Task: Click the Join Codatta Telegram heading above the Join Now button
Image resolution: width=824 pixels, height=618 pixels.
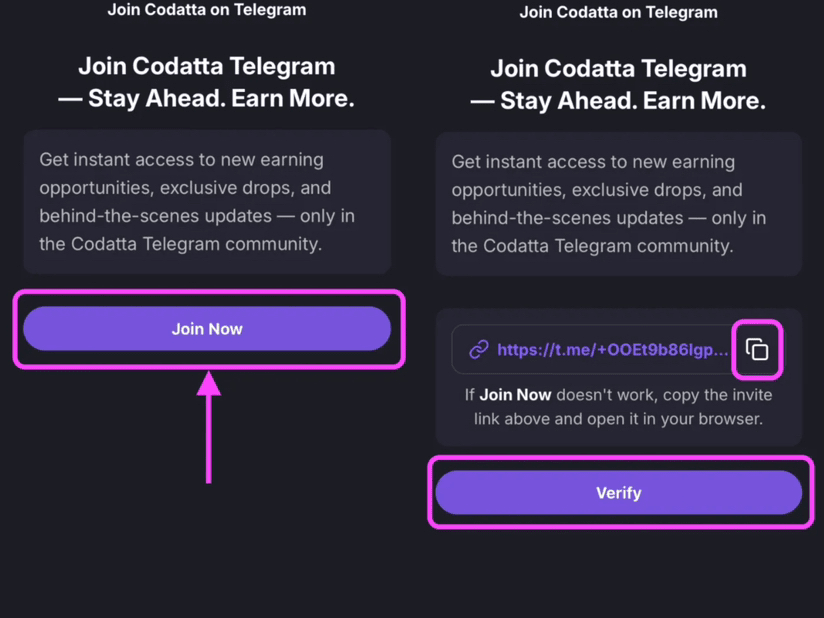Action: 207,66
